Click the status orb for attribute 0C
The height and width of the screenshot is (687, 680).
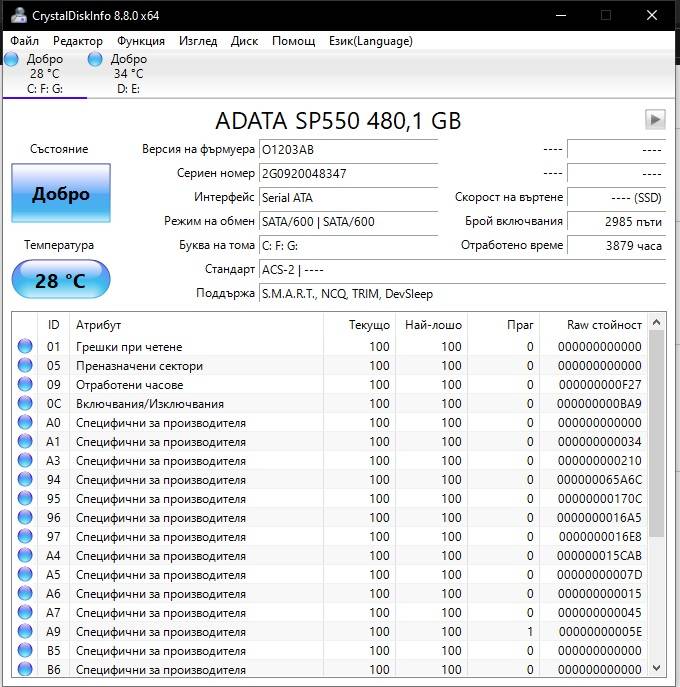pos(25,403)
